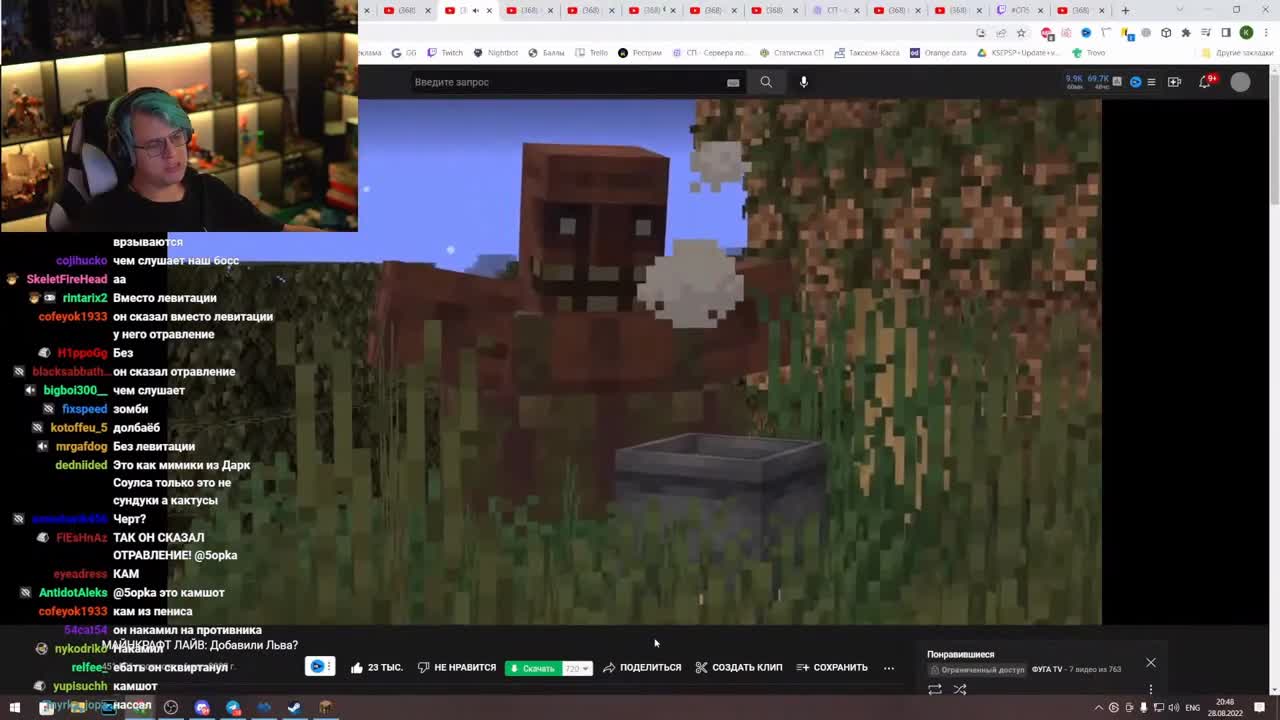The width and height of the screenshot is (1280, 720).
Task: Open Telegram from the taskbar
Action: click(x=233, y=707)
